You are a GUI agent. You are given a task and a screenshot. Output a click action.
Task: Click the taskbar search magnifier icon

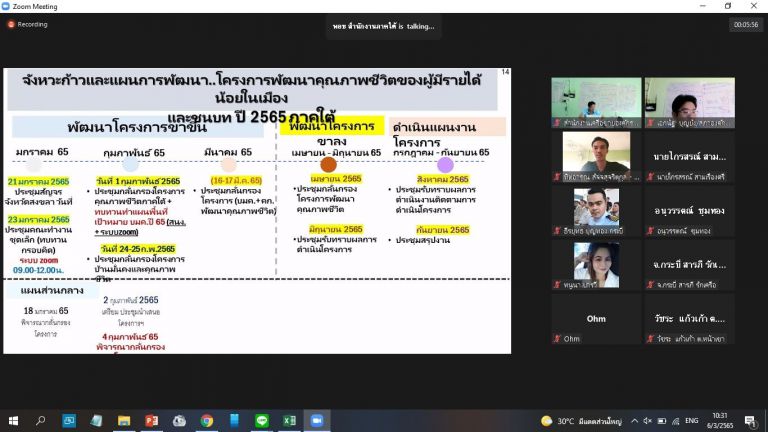pyautogui.click(x=41, y=421)
